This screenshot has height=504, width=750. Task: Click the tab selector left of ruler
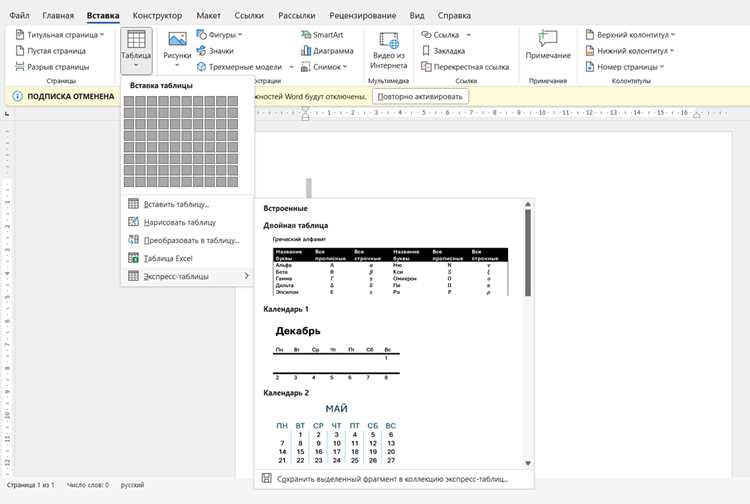[x=7, y=113]
